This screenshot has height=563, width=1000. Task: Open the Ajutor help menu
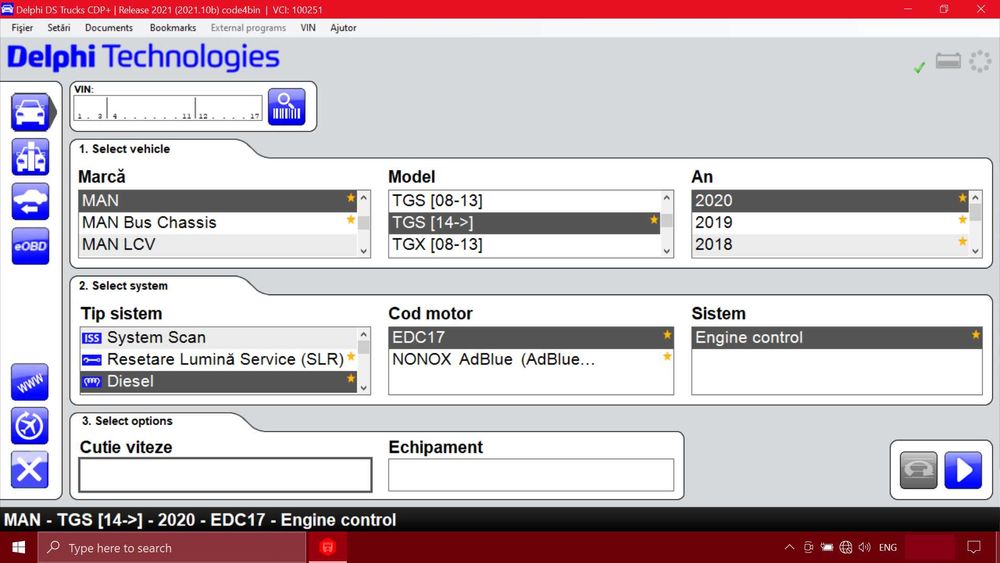pyautogui.click(x=343, y=27)
